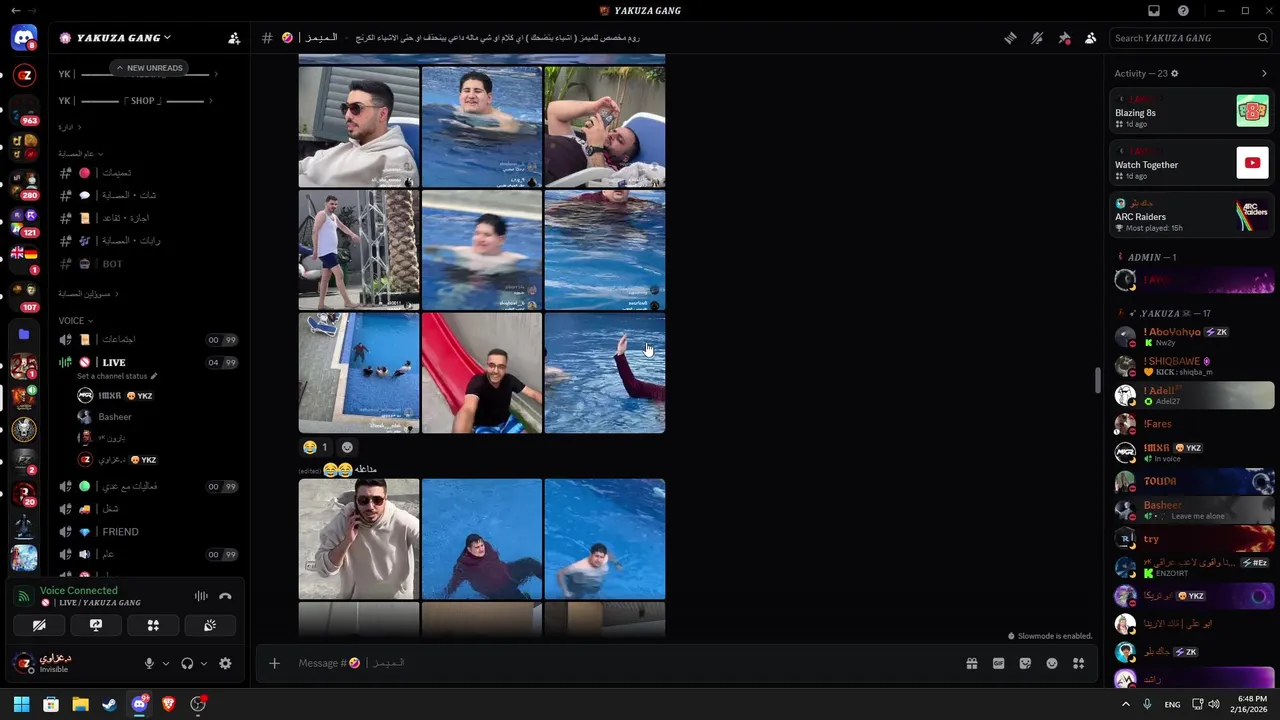Open Windows Start menu

21,704
